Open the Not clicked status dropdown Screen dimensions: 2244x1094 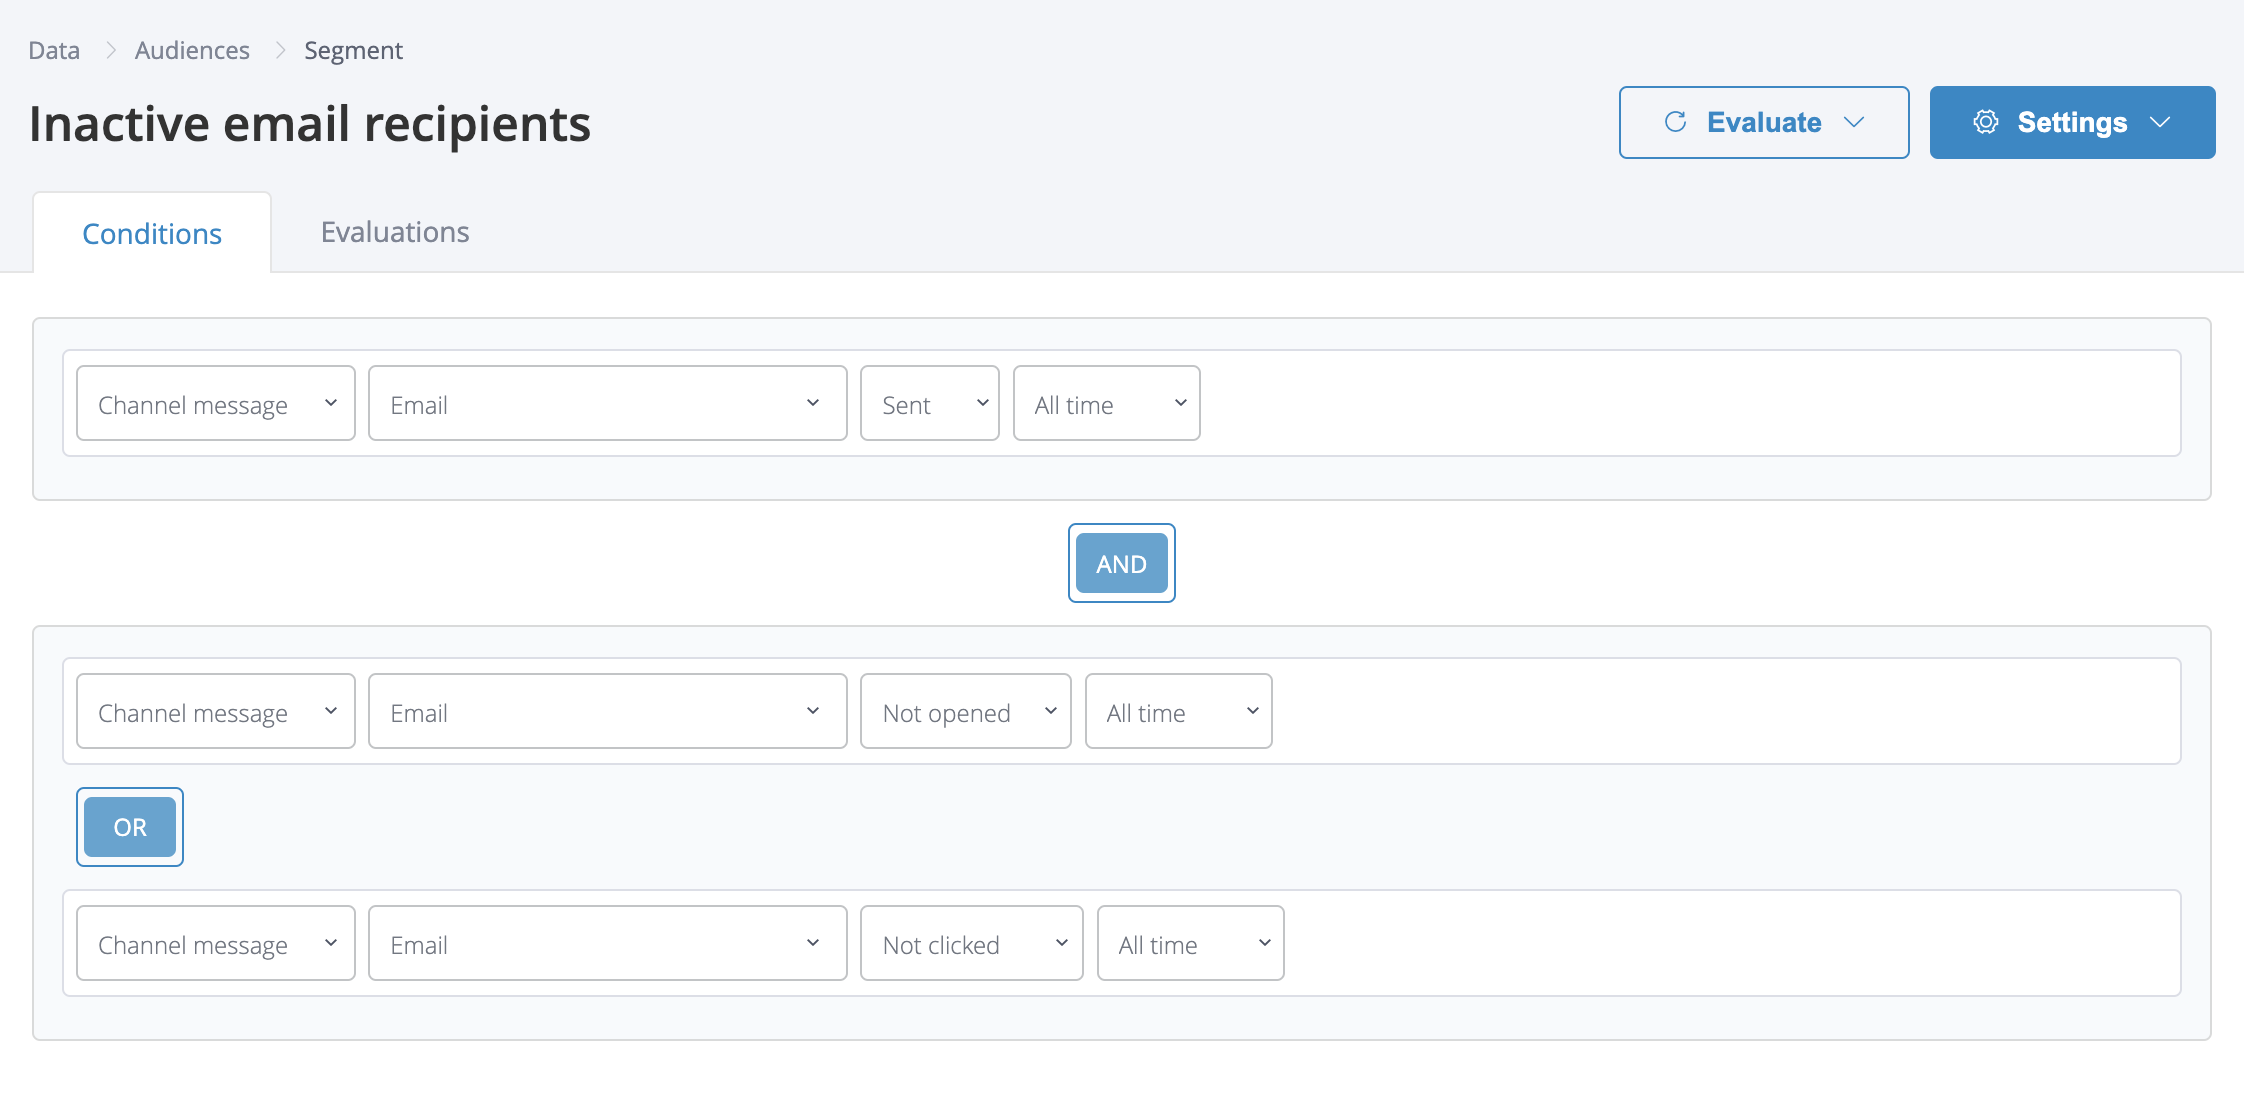(971, 944)
